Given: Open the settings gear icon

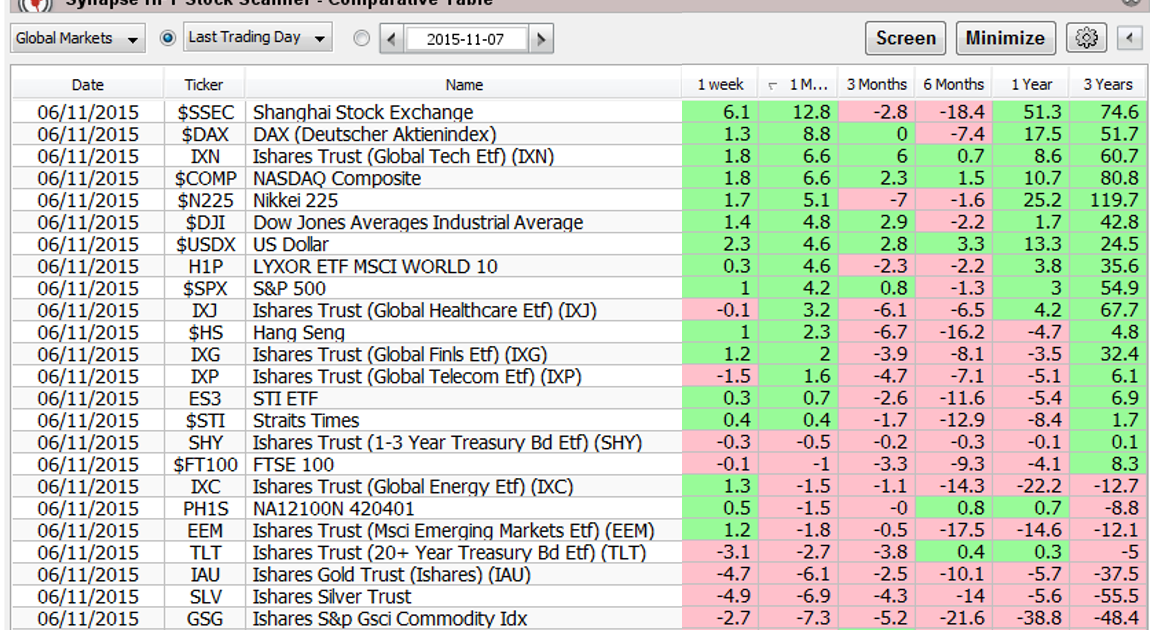Looking at the screenshot, I should coord(1087,39).
